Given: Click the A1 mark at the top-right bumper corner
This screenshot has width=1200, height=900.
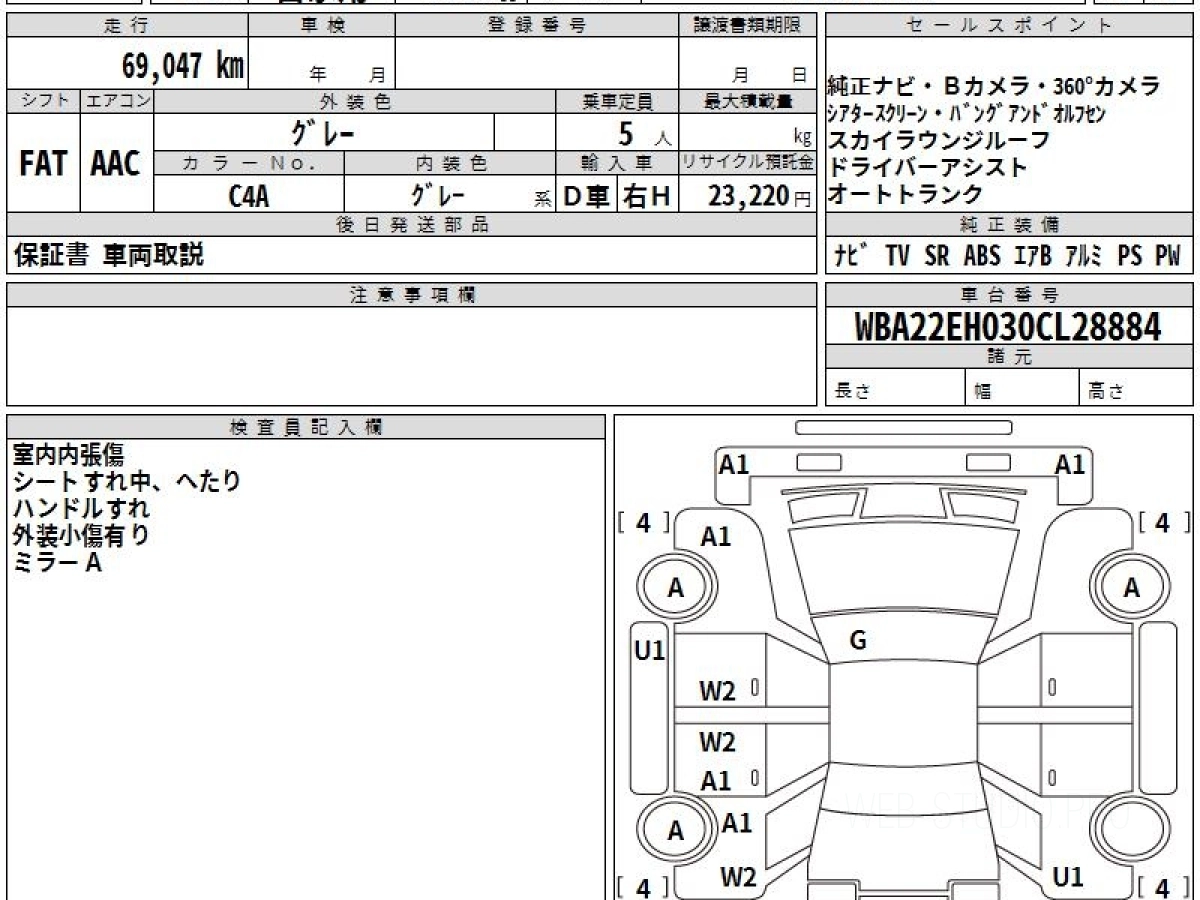Looking at the screenshot, I should (x=1069, y=464).
